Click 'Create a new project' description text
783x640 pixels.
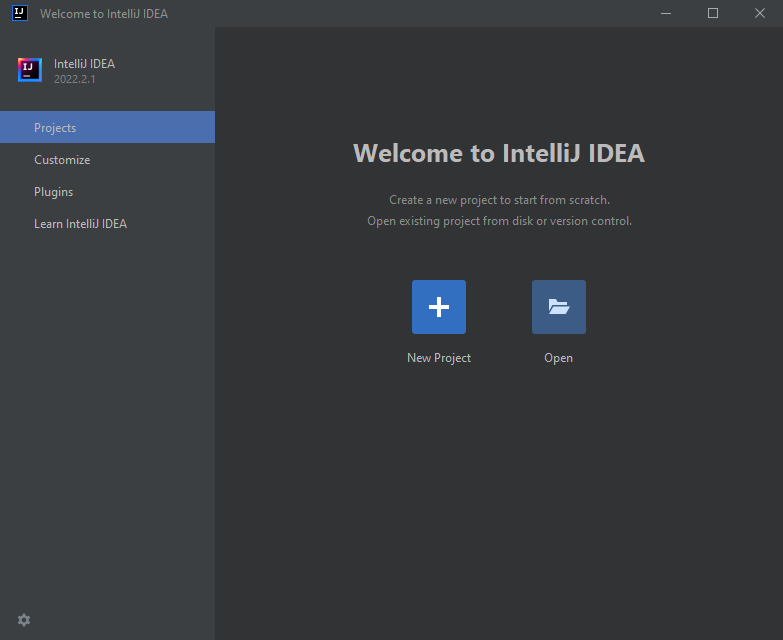tap(499, 200)
